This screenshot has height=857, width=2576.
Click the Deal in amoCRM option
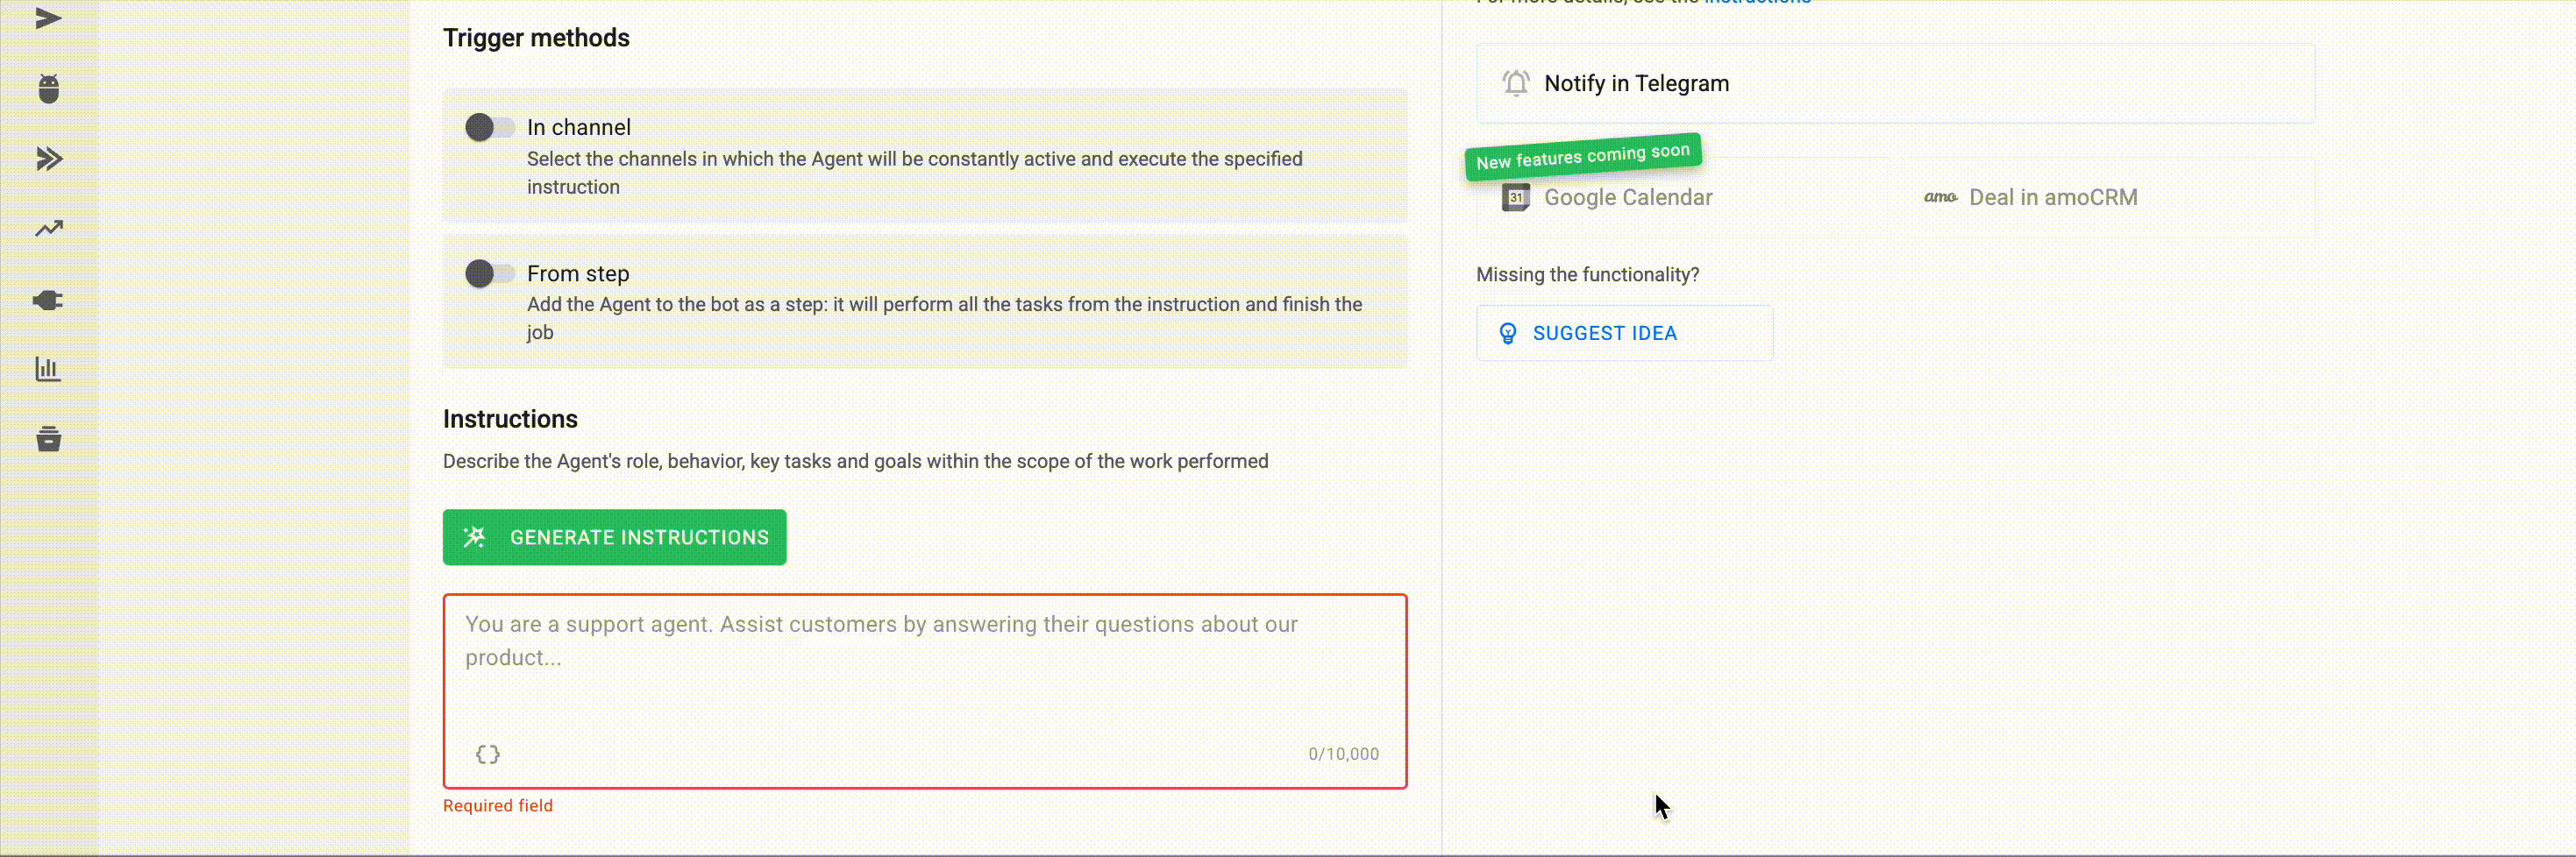tap(2052, 198)
